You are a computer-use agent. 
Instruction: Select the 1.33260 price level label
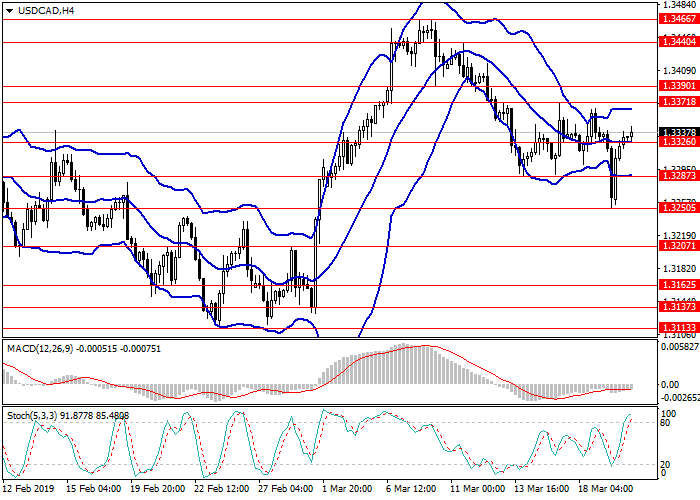click(678, 142)
